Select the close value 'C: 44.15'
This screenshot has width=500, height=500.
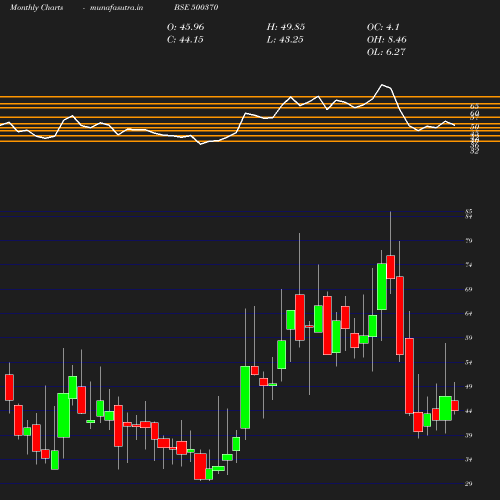pyautogui.click(x=185, y=40)
